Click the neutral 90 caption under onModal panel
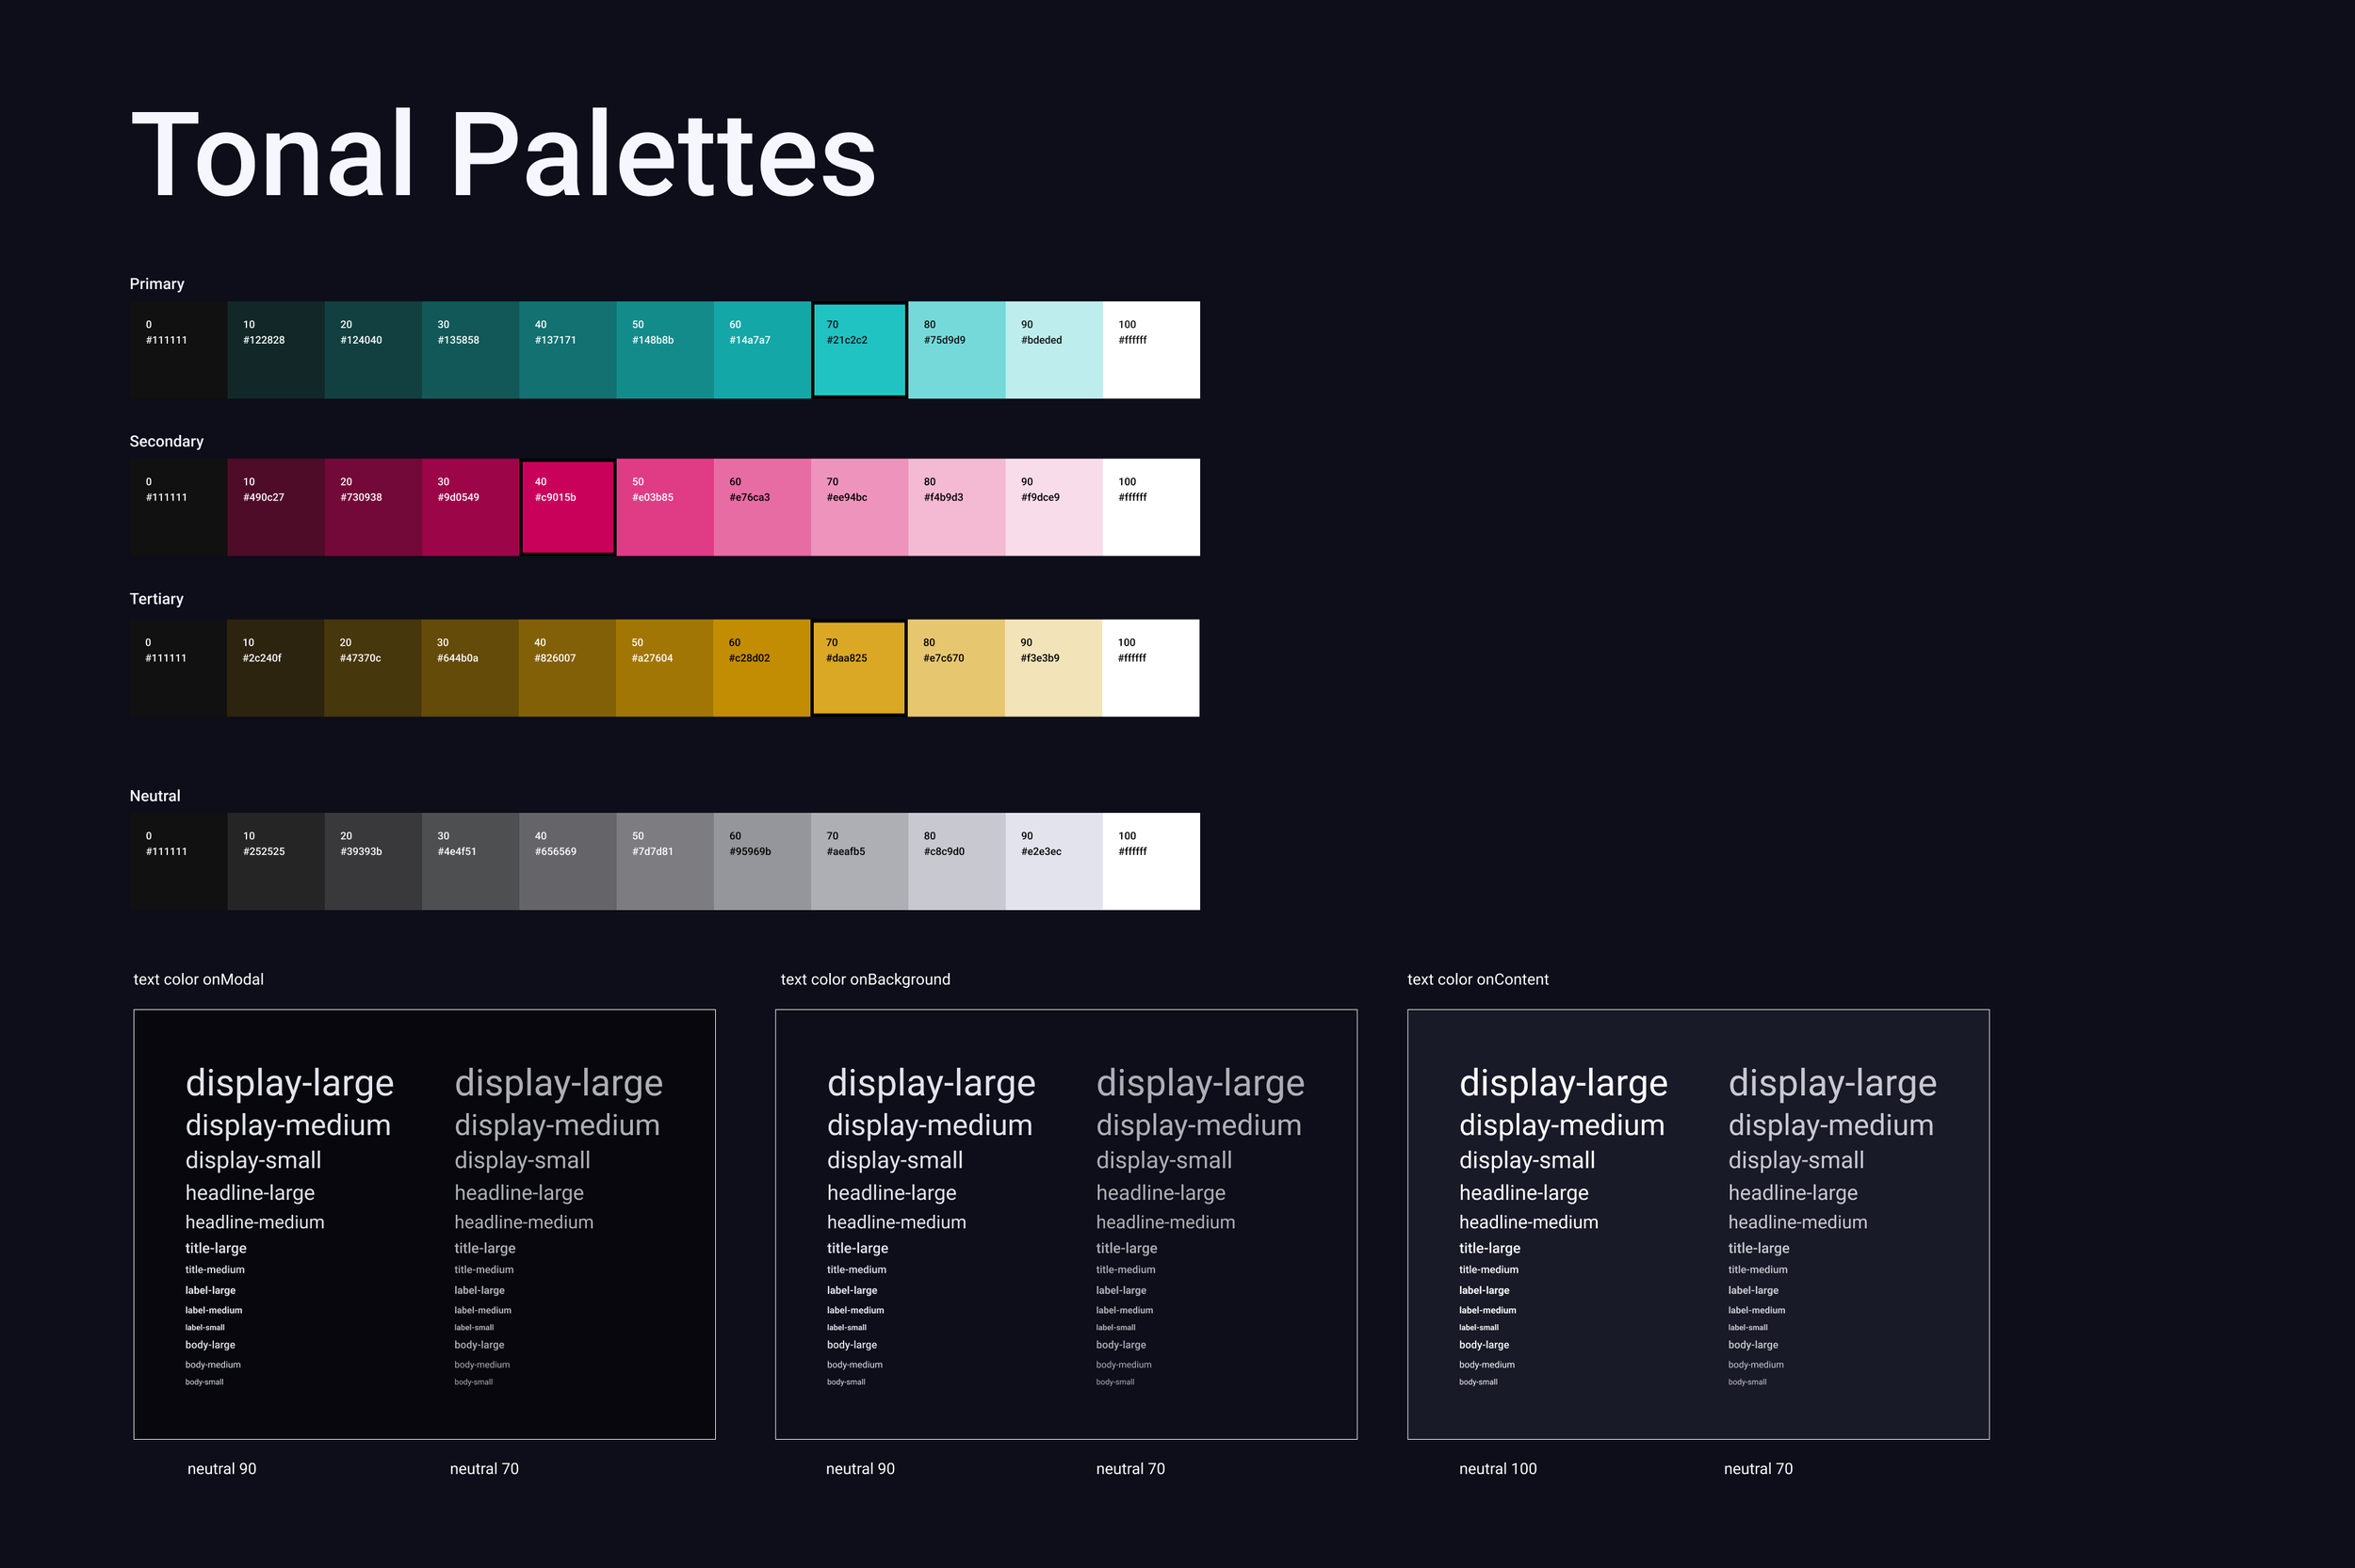The width and height of the screenshot is (2355, 1568). [221, 1468]
